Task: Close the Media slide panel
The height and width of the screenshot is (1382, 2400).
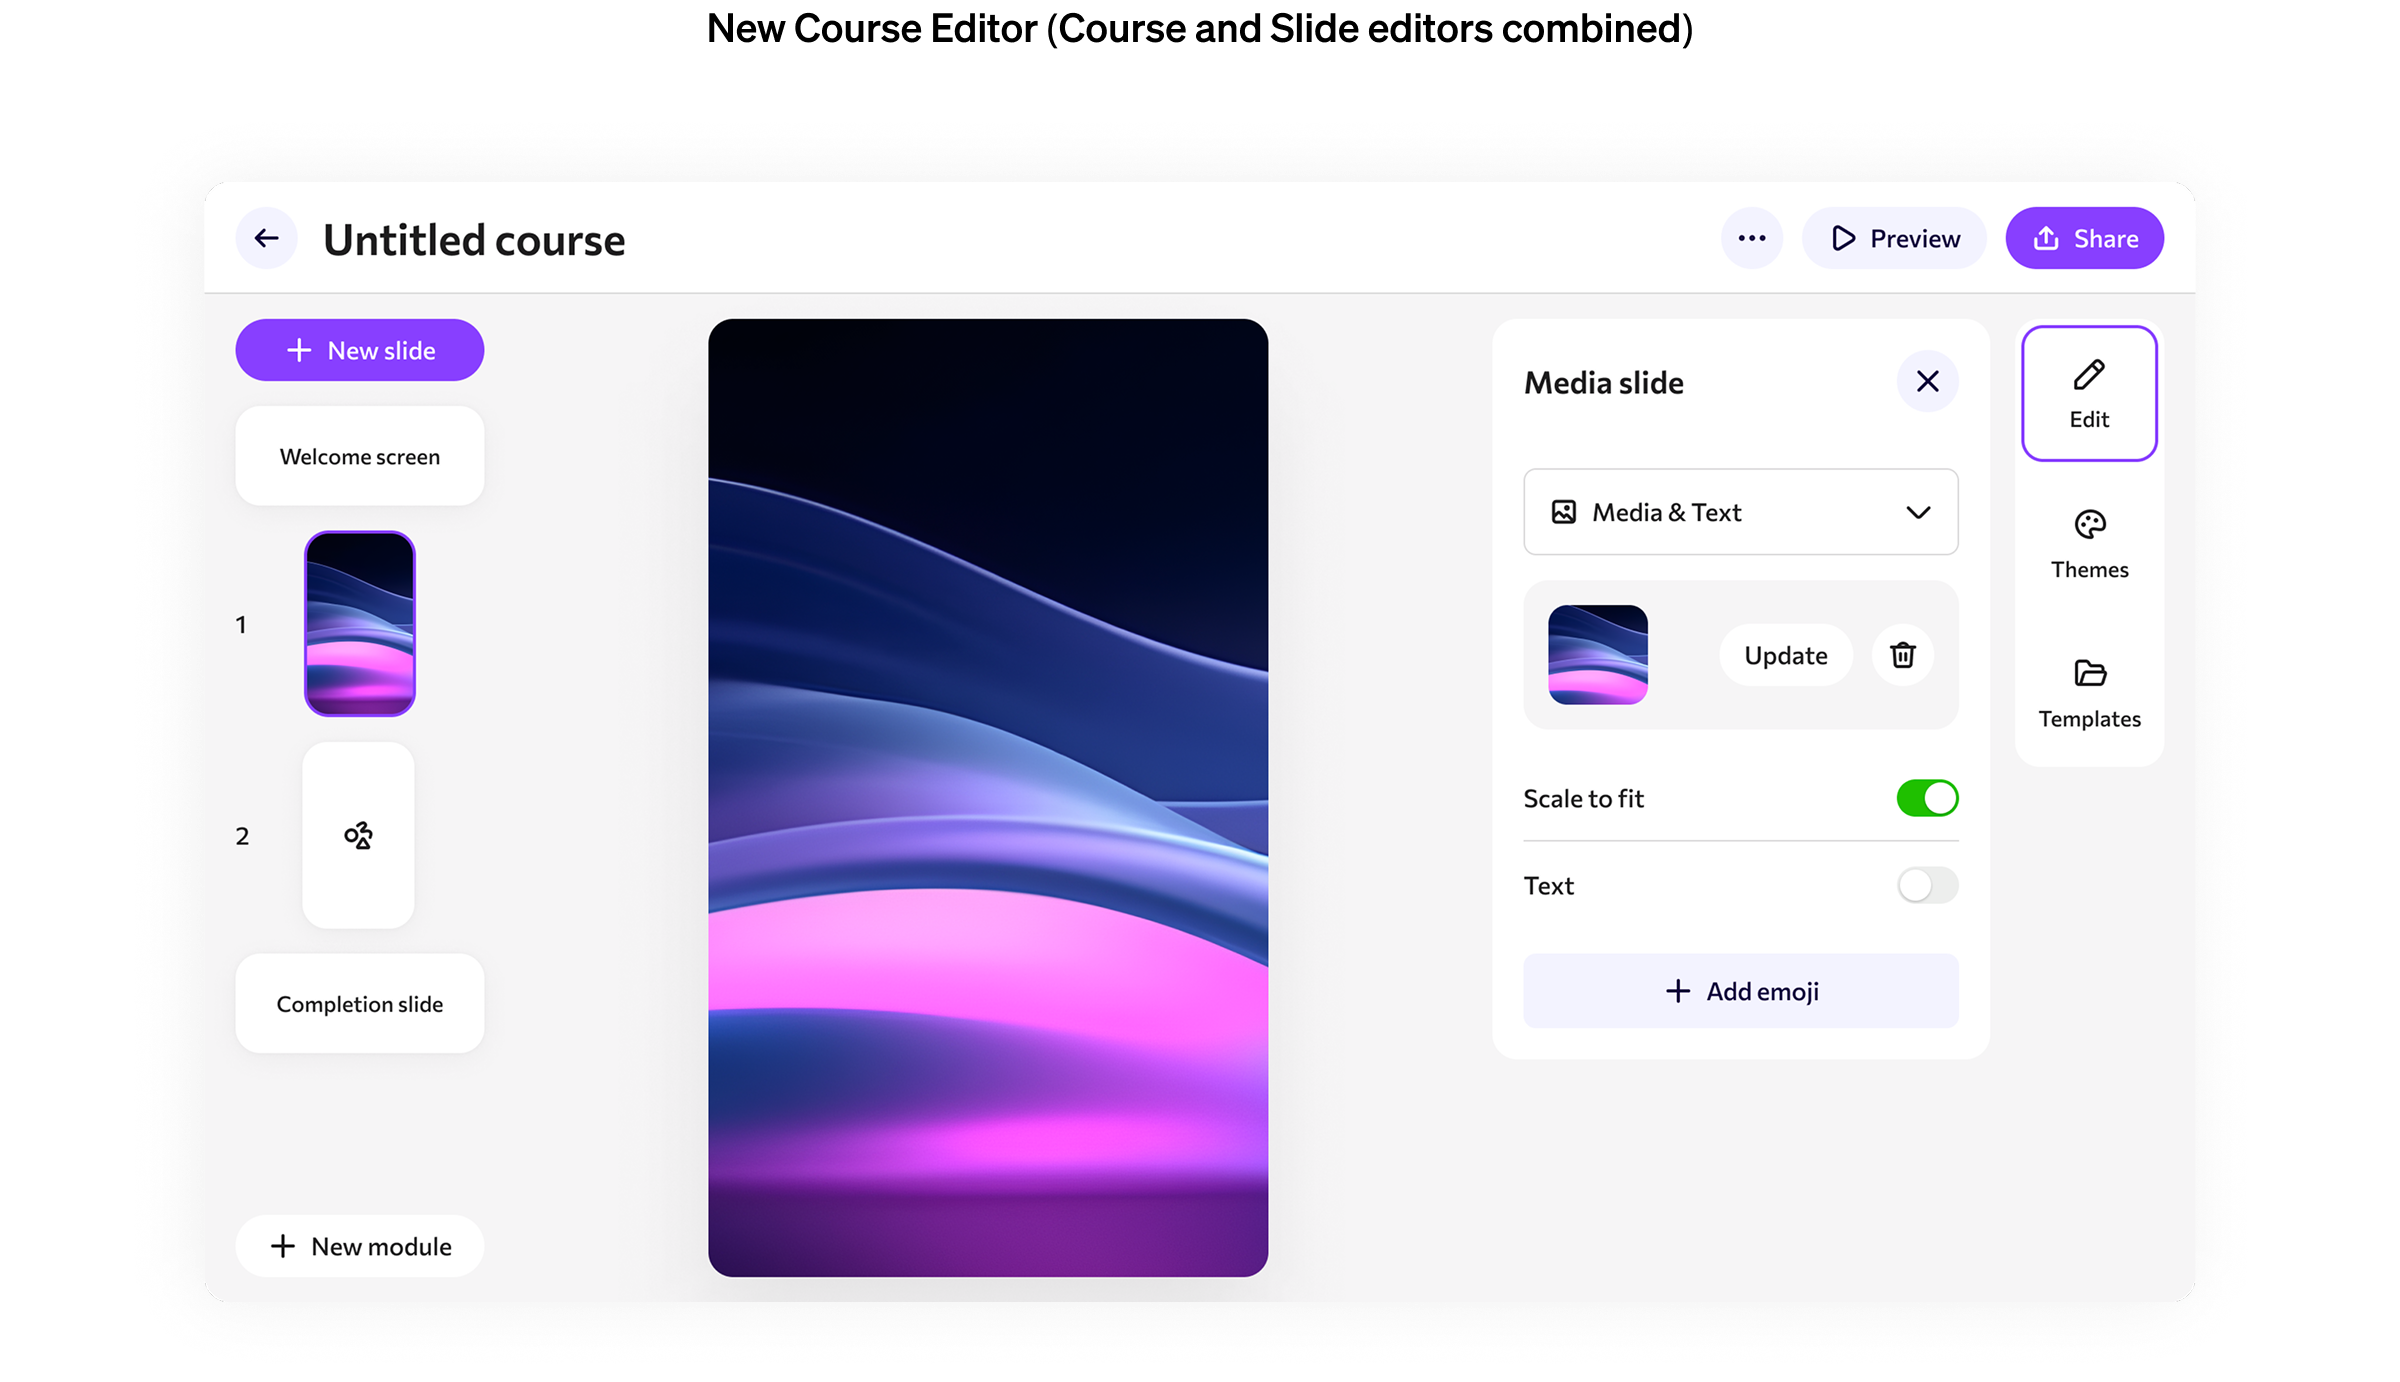Action: tap(1927, 381)
